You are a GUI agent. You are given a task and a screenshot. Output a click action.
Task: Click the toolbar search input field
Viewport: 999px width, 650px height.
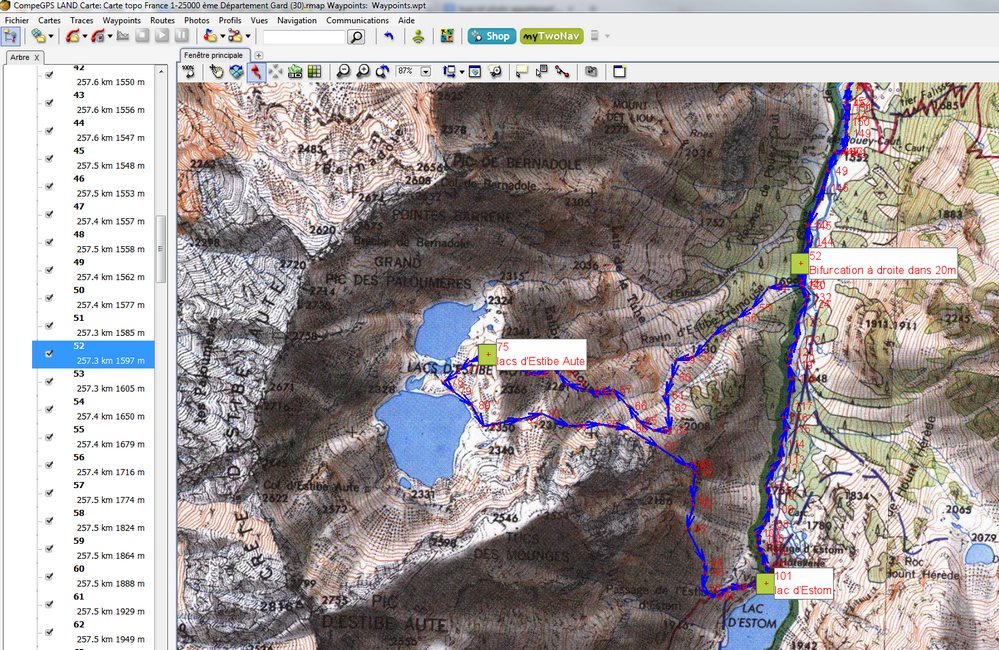pos(304,37)
